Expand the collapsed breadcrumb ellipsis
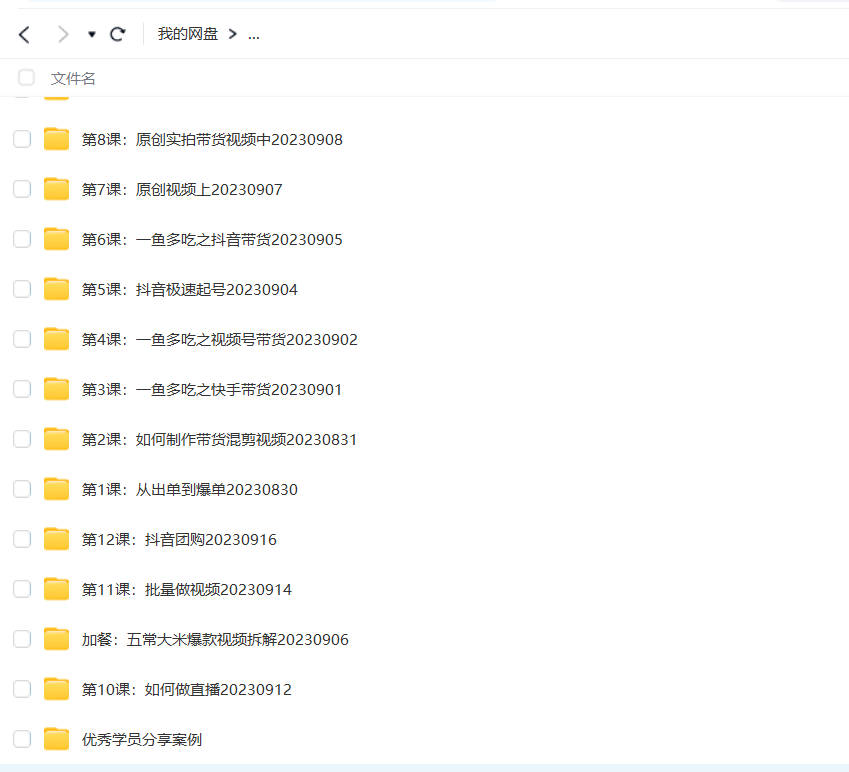Screen dimensions: 849x772 (253, 36)
